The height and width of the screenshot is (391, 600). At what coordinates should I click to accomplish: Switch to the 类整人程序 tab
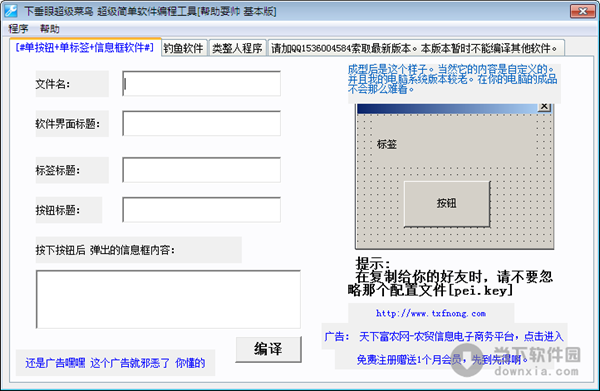click(x=237, y=48)
